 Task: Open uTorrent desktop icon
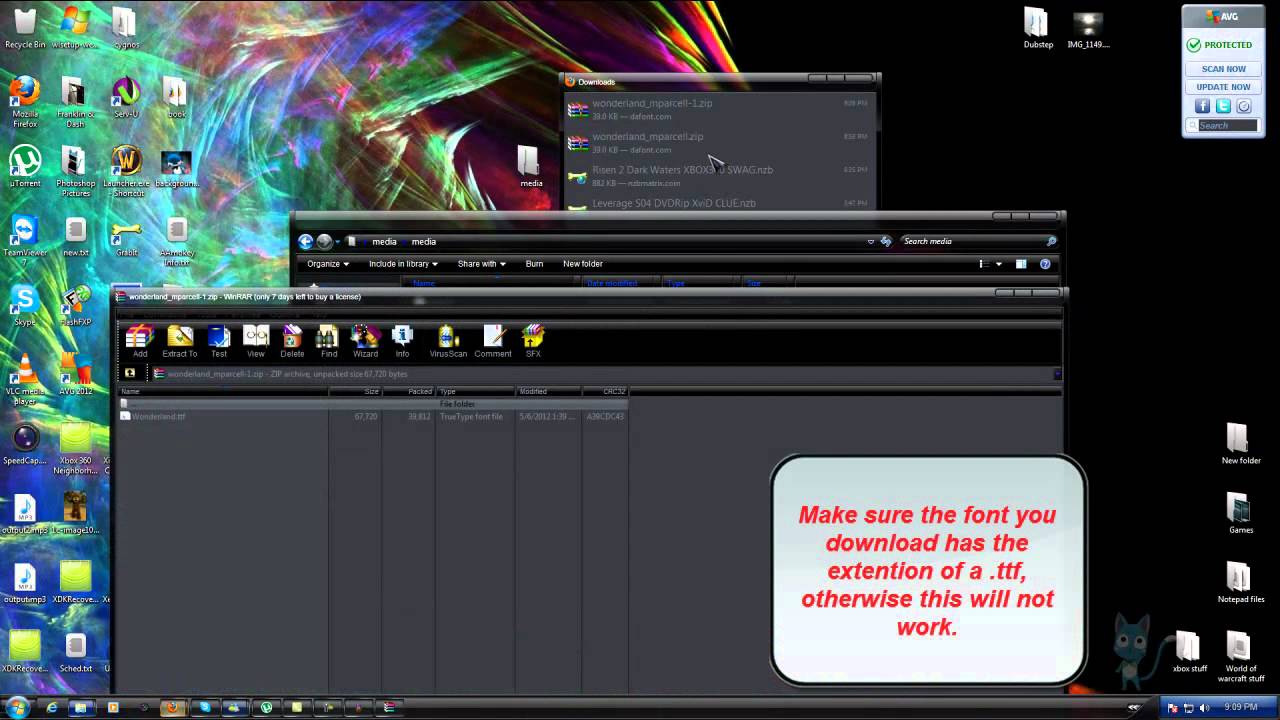[25, 167]
